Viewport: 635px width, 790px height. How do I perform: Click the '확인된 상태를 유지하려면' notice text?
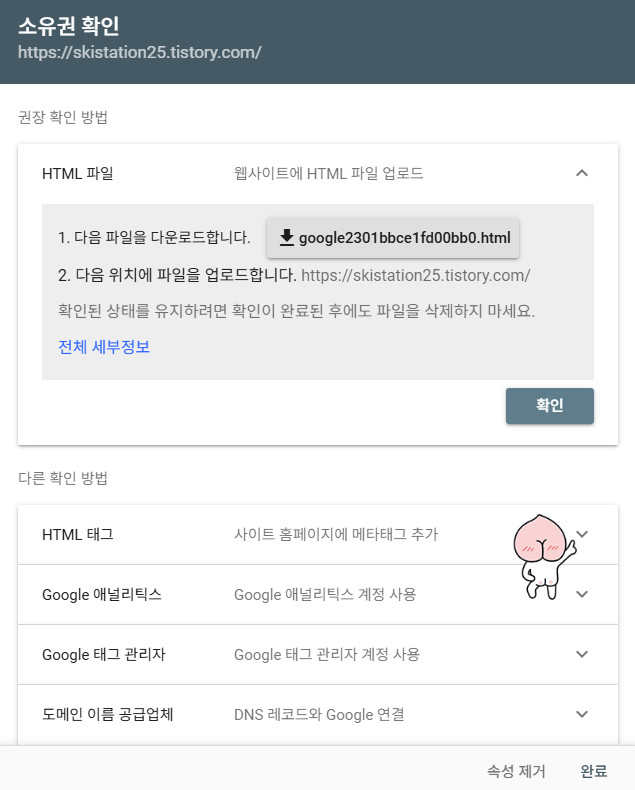[x=296, y=310]
